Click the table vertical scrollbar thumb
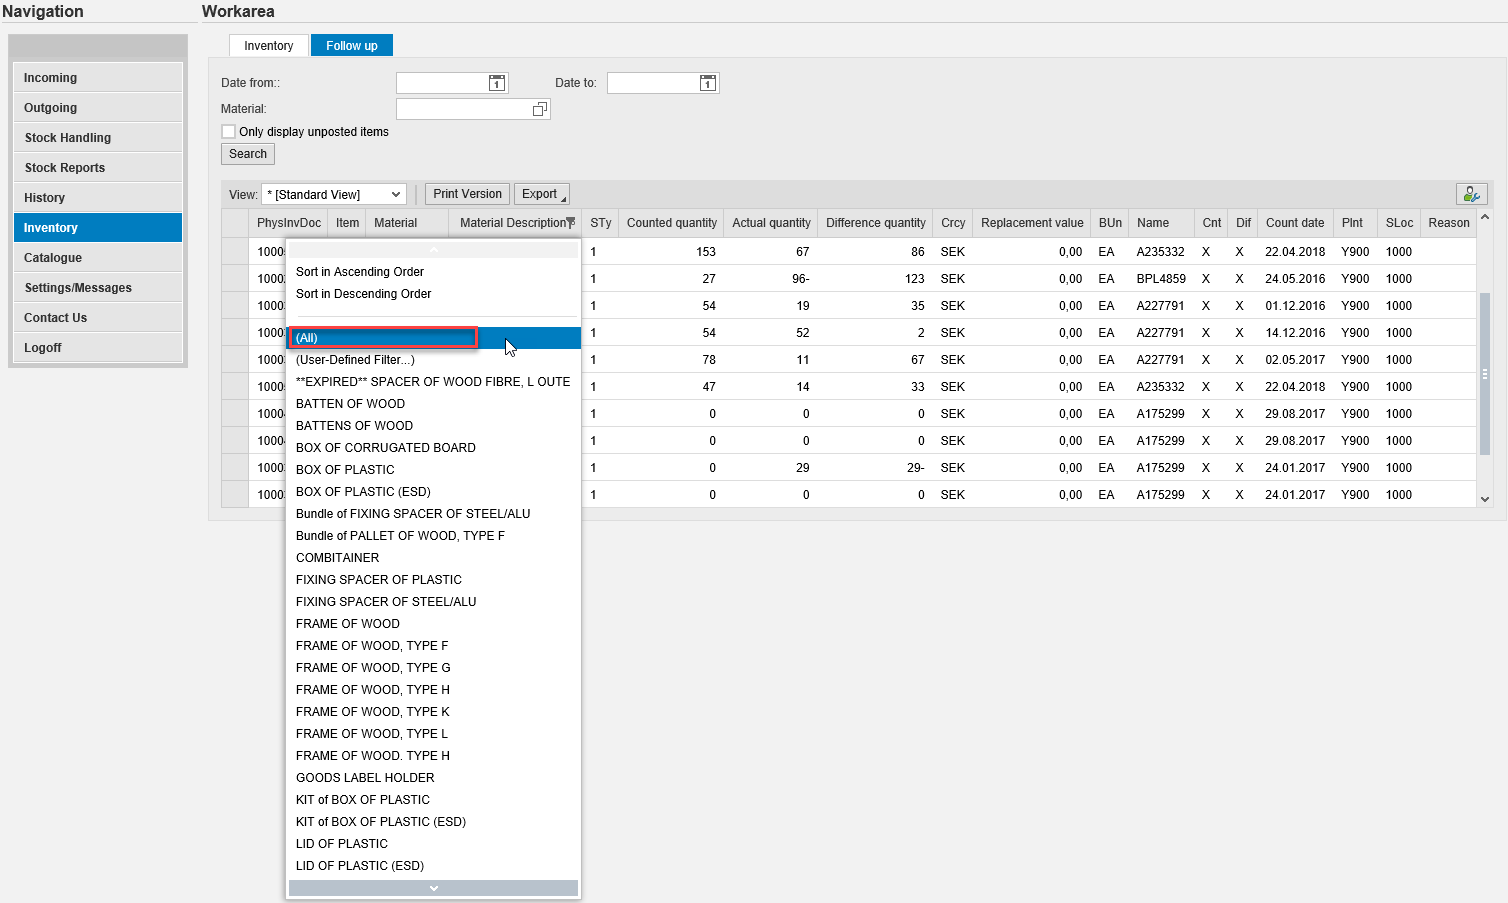 [x=1485, y=374]
